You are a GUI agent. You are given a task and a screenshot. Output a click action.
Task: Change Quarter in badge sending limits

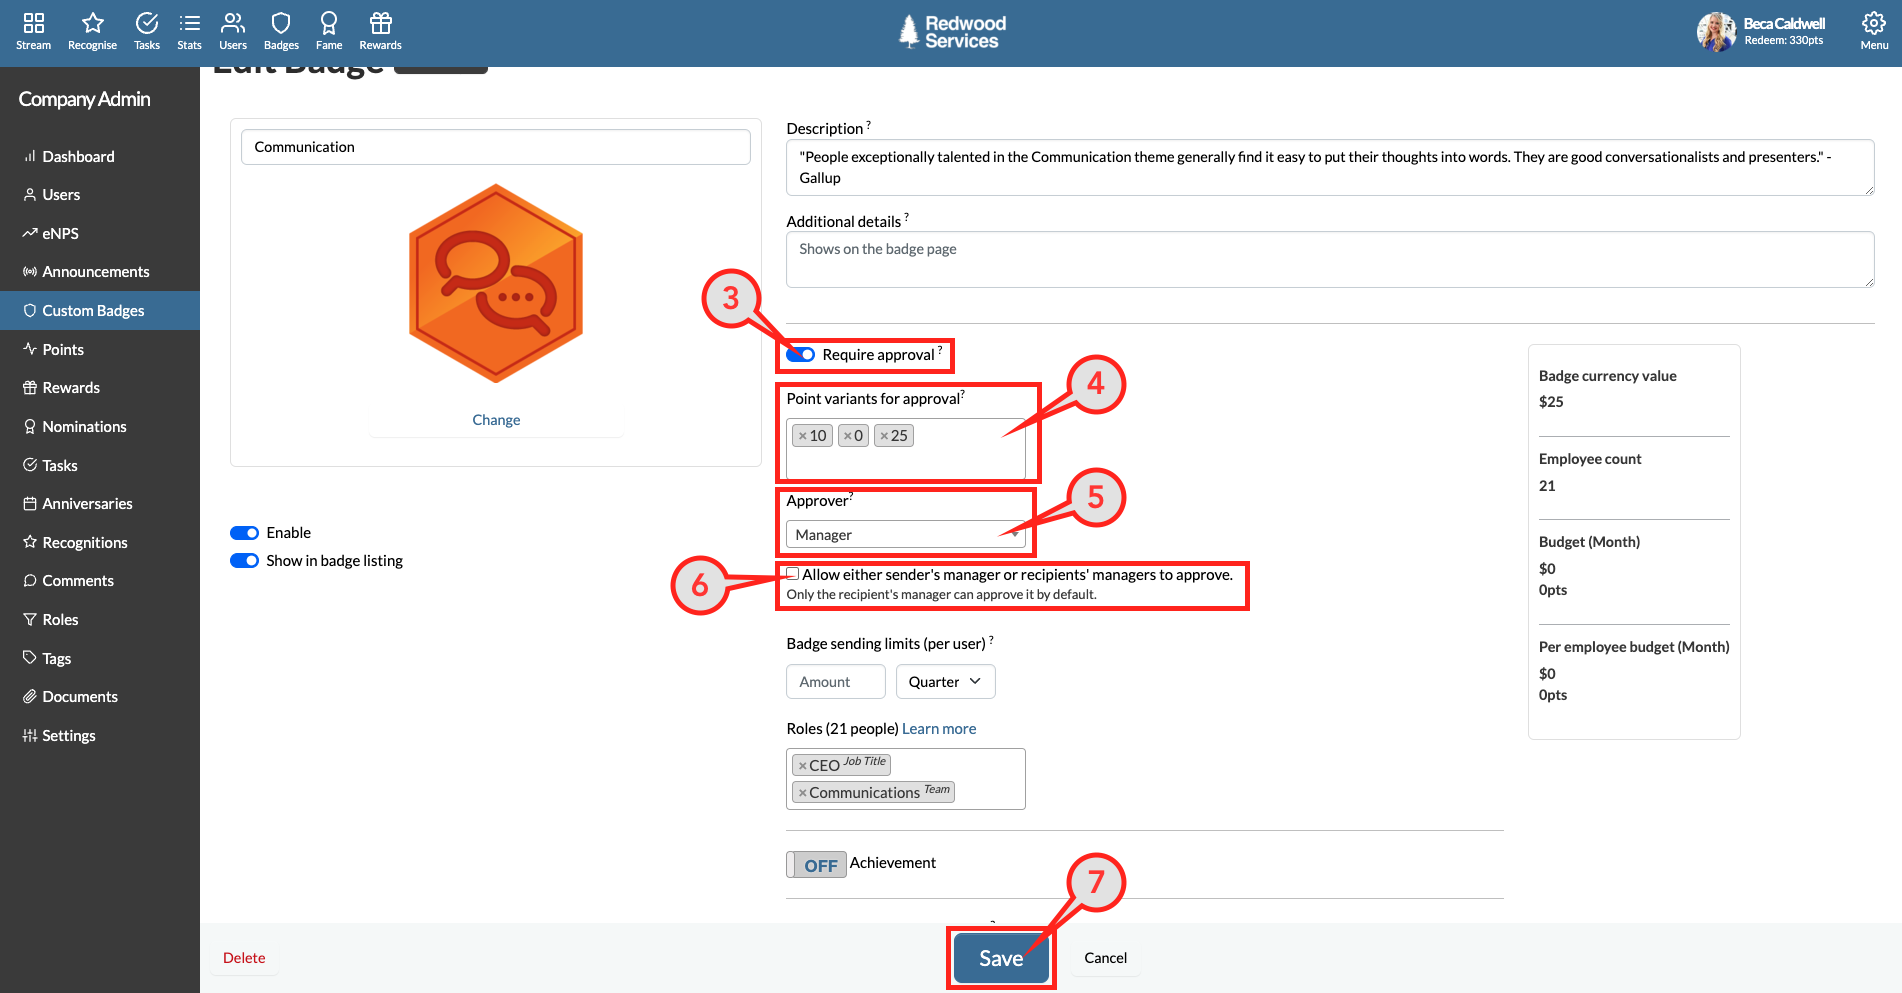click(944, 681)
